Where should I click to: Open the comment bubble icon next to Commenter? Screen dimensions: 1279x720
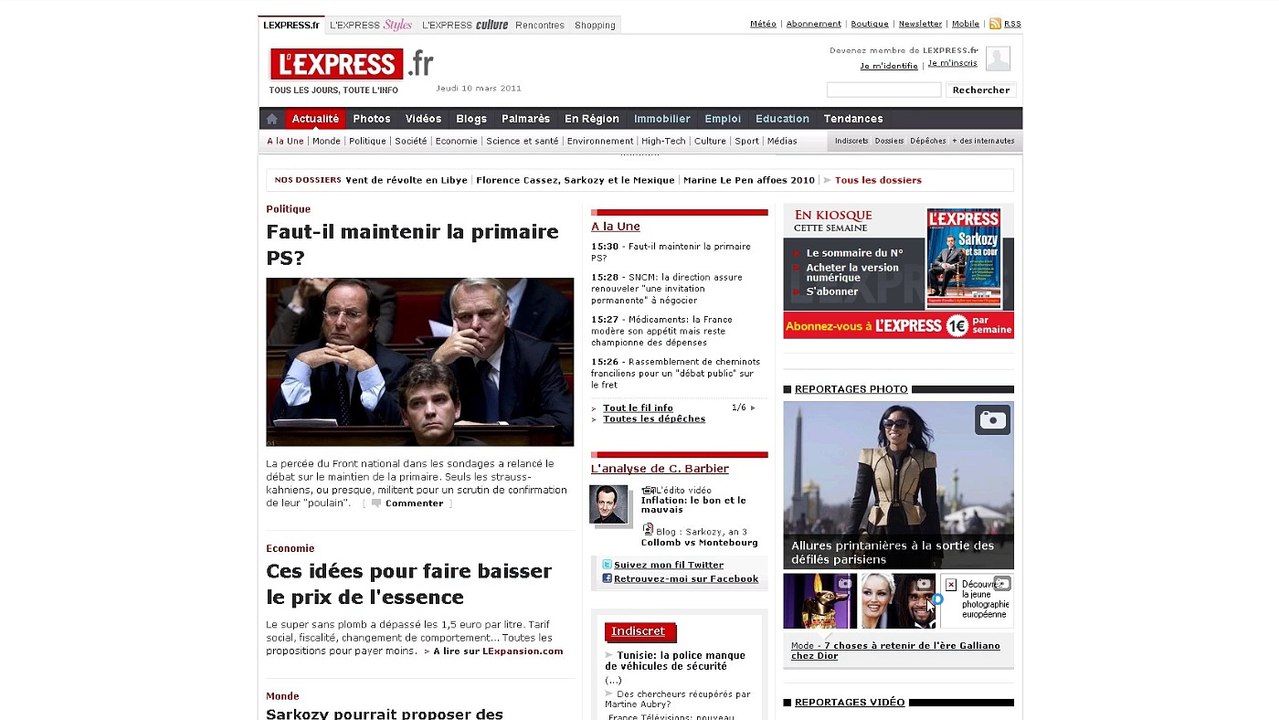[376, 503]
